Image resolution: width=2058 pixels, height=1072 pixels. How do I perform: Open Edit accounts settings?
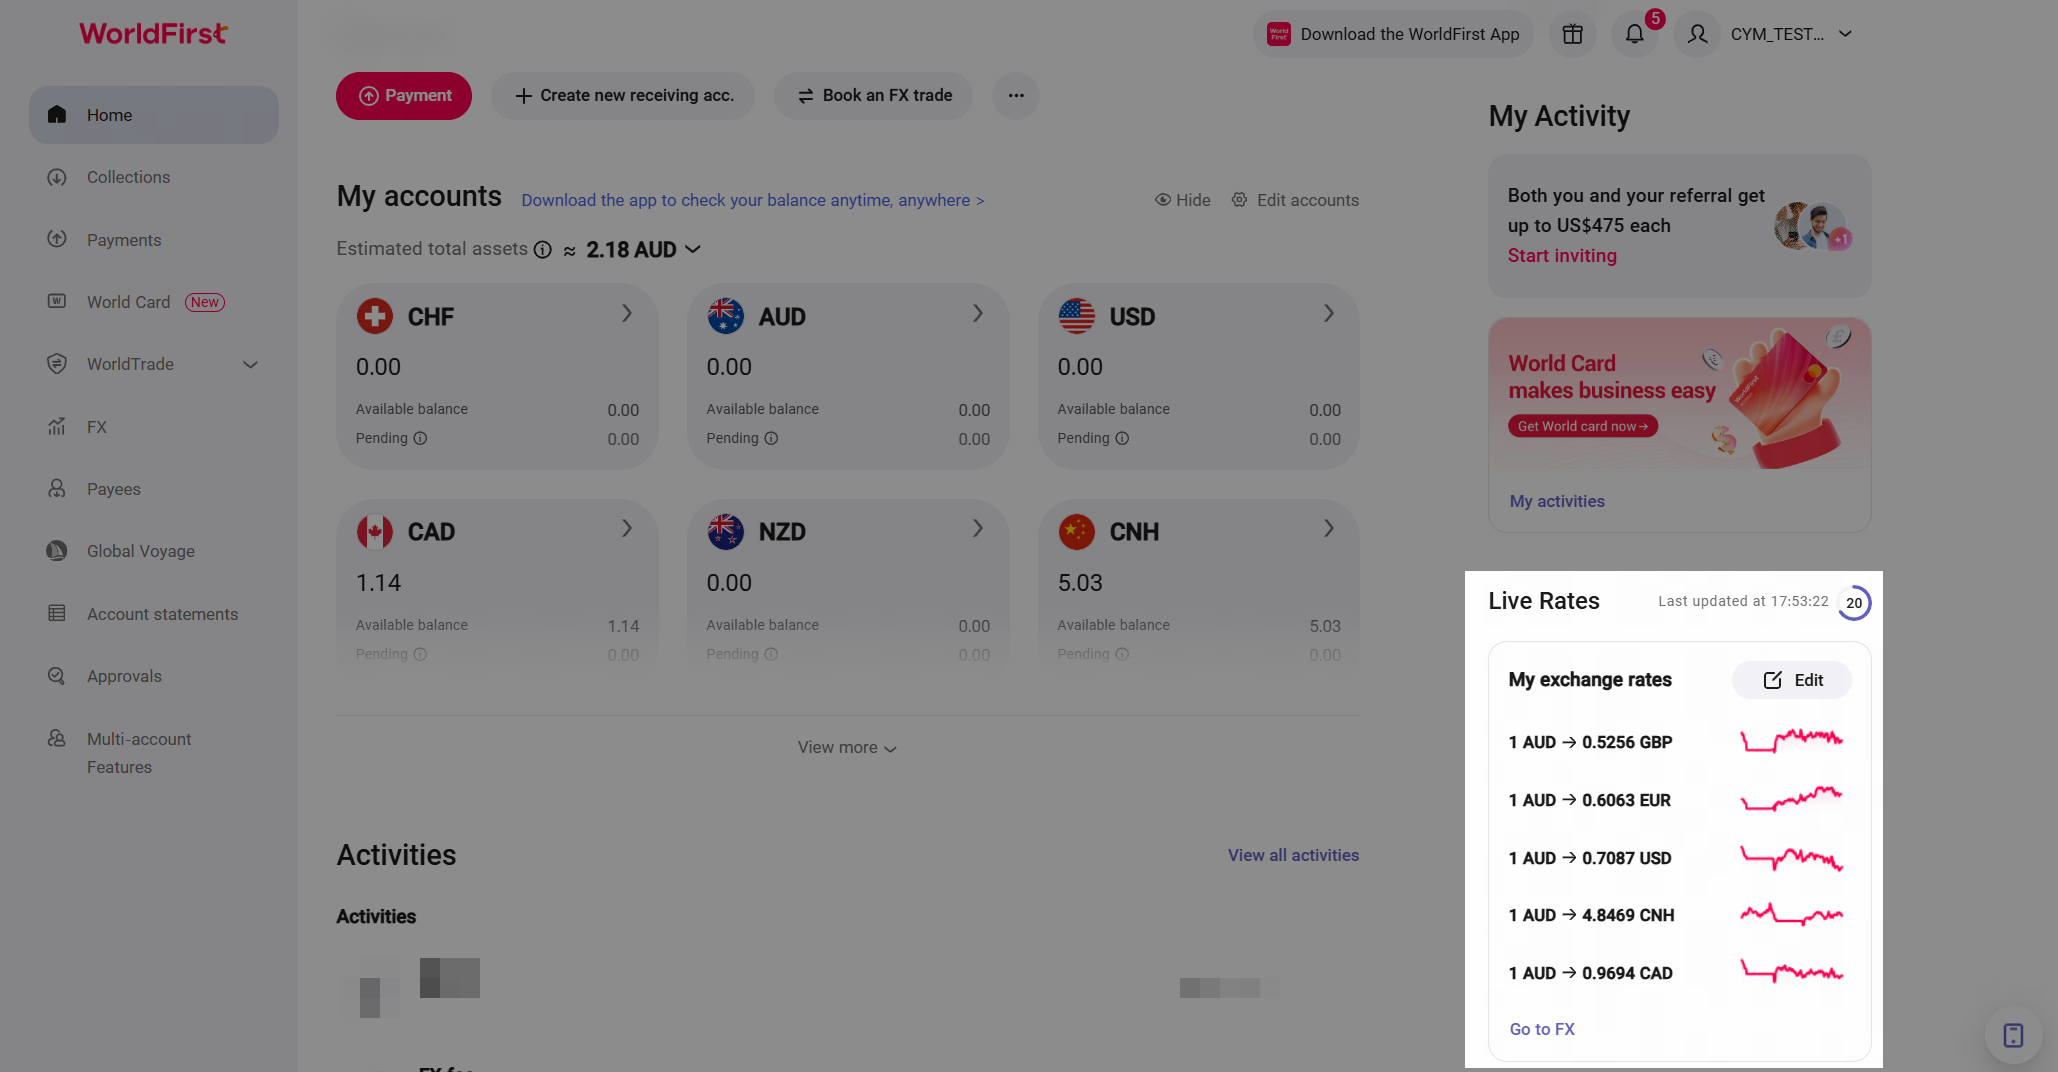coord(1295,200)
